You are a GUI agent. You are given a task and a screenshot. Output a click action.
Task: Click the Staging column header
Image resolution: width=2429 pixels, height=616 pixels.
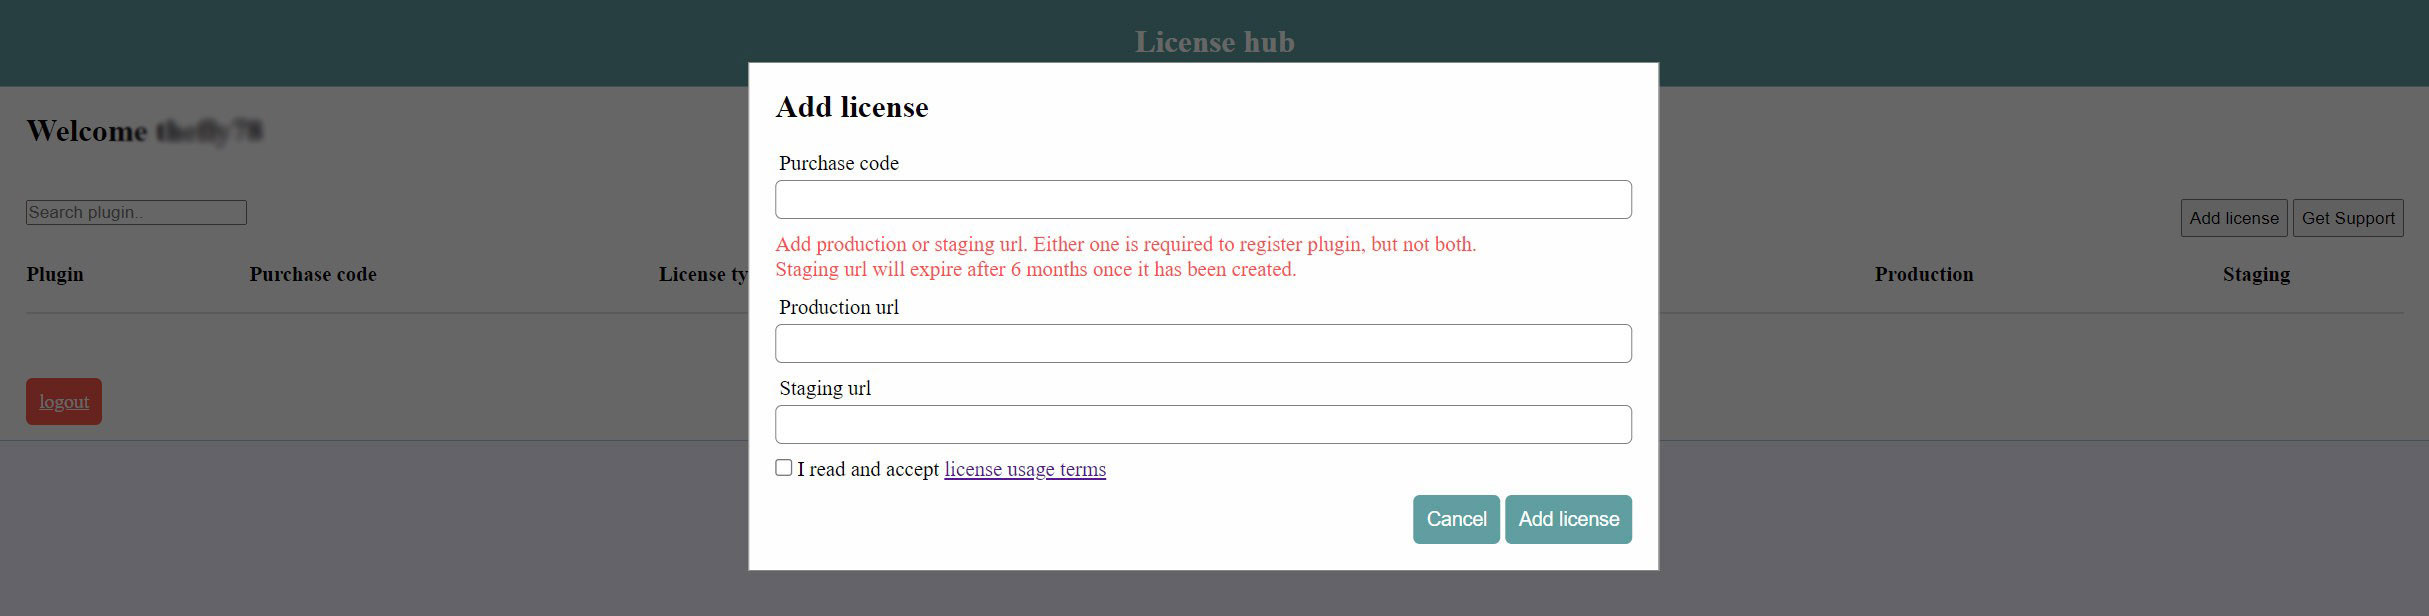pyautogui.click(x=2255, y=275)
